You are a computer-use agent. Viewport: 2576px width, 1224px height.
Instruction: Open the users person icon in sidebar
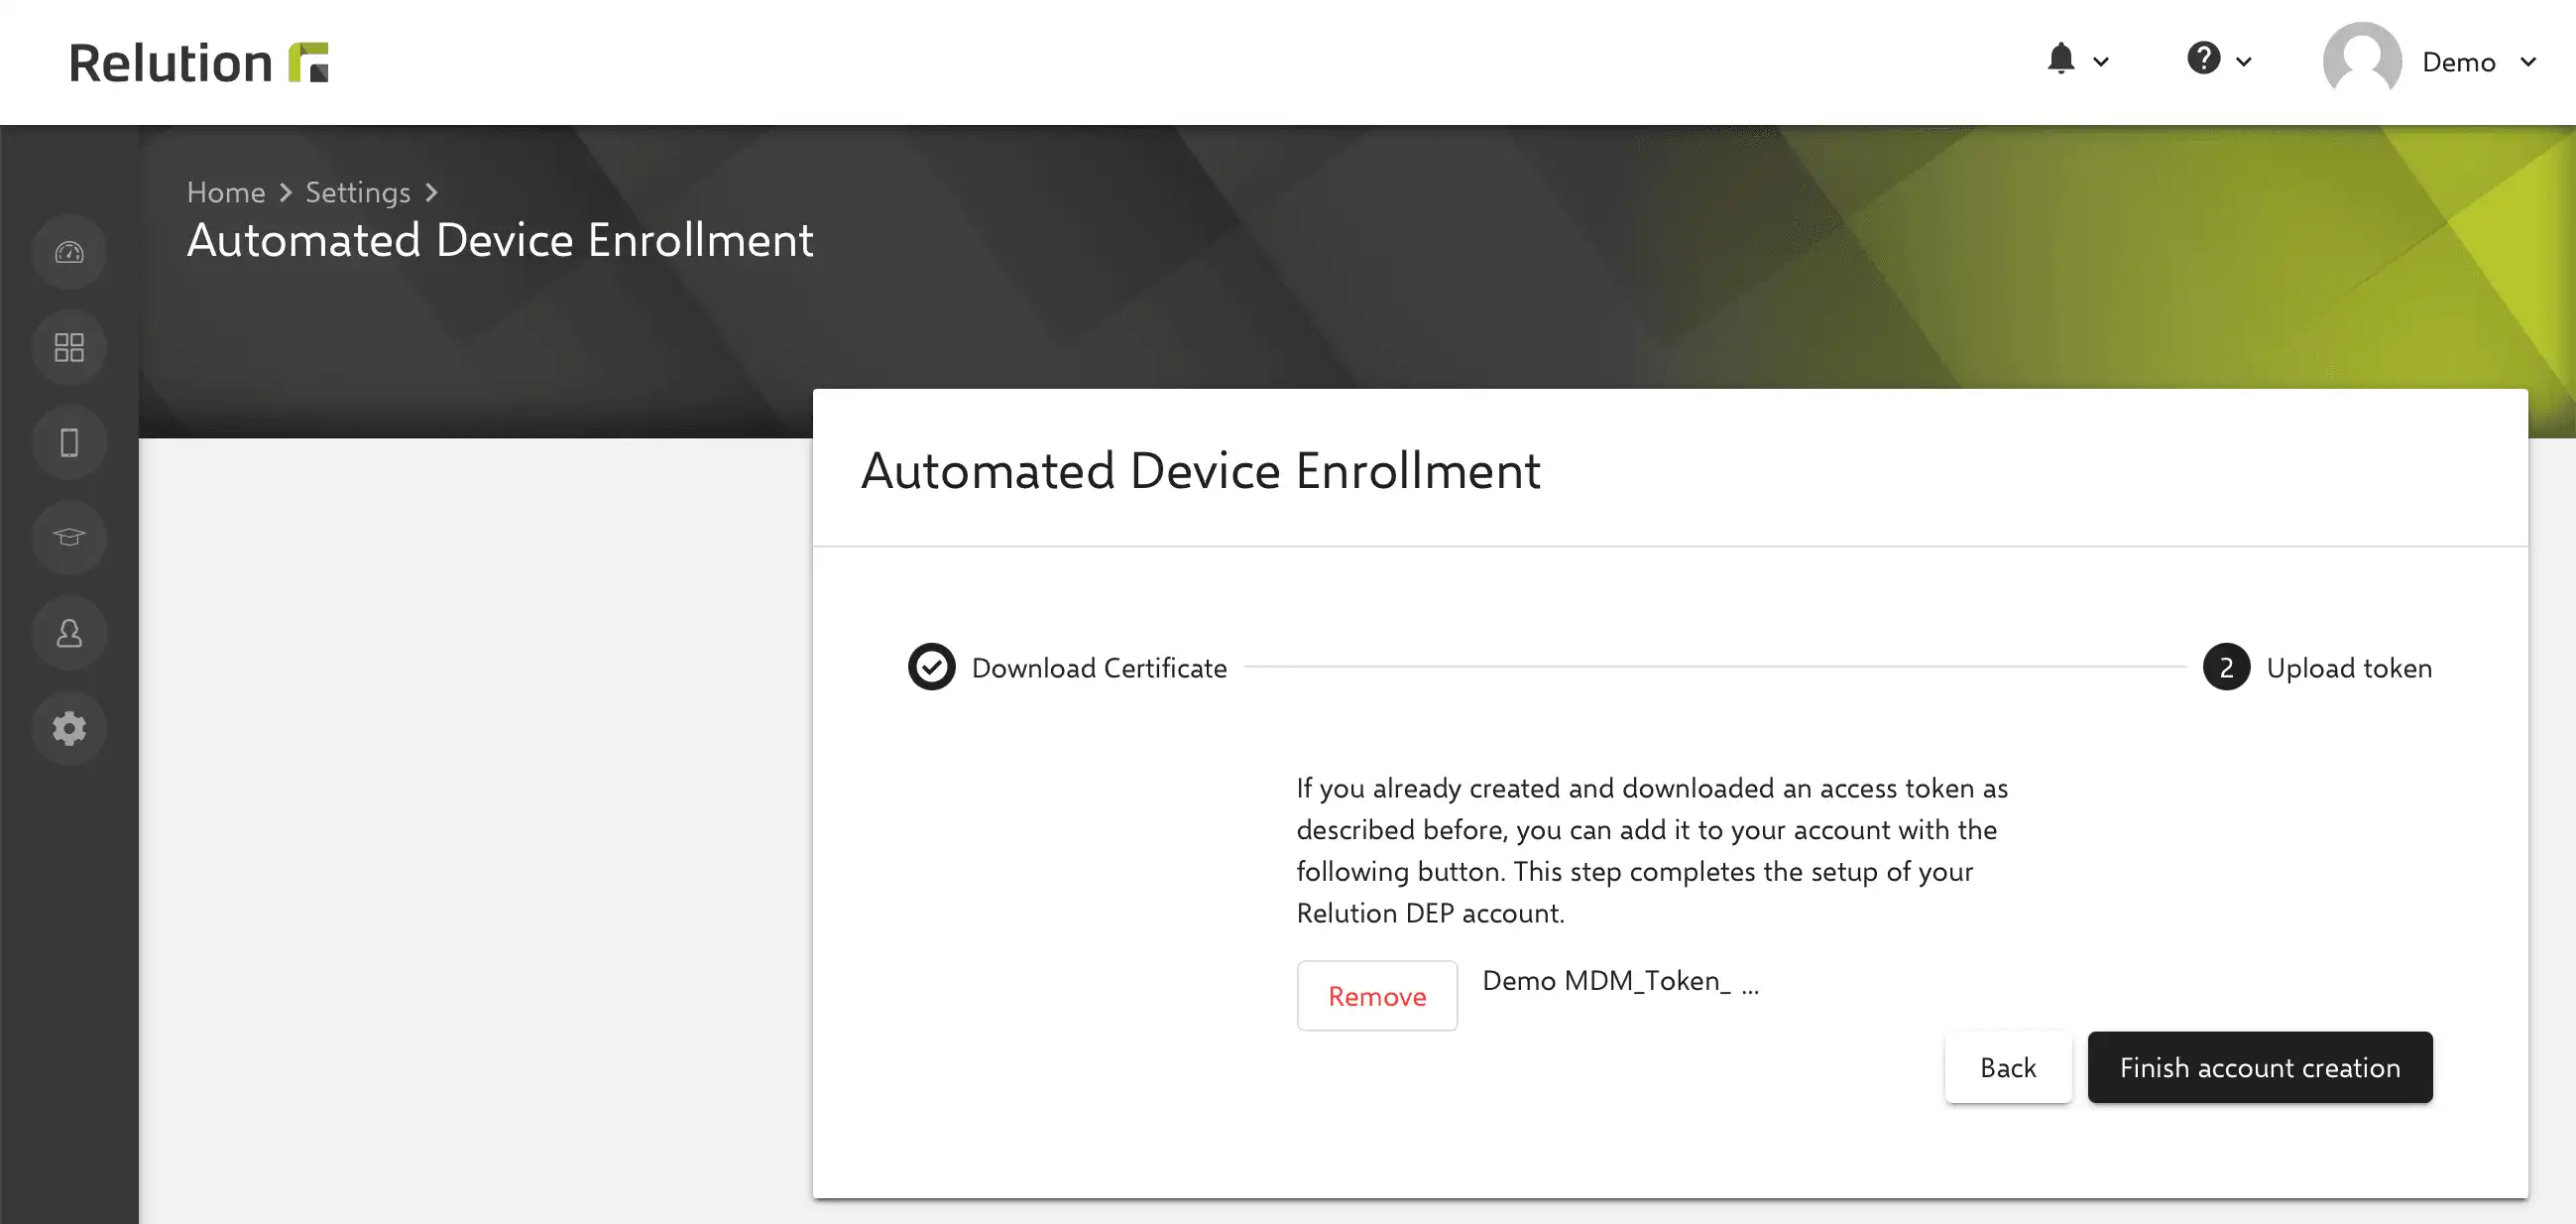[69, 633]
